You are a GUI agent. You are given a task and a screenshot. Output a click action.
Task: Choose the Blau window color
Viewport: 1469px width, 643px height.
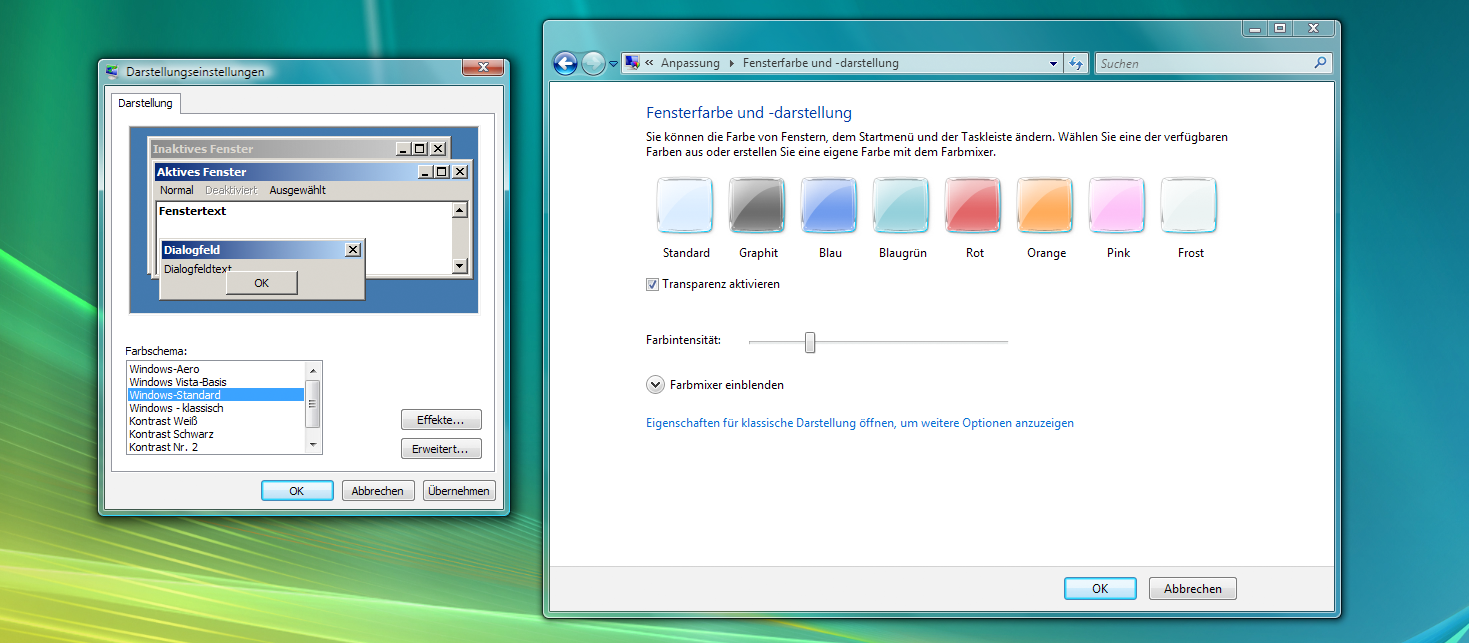tap(829, 205)
